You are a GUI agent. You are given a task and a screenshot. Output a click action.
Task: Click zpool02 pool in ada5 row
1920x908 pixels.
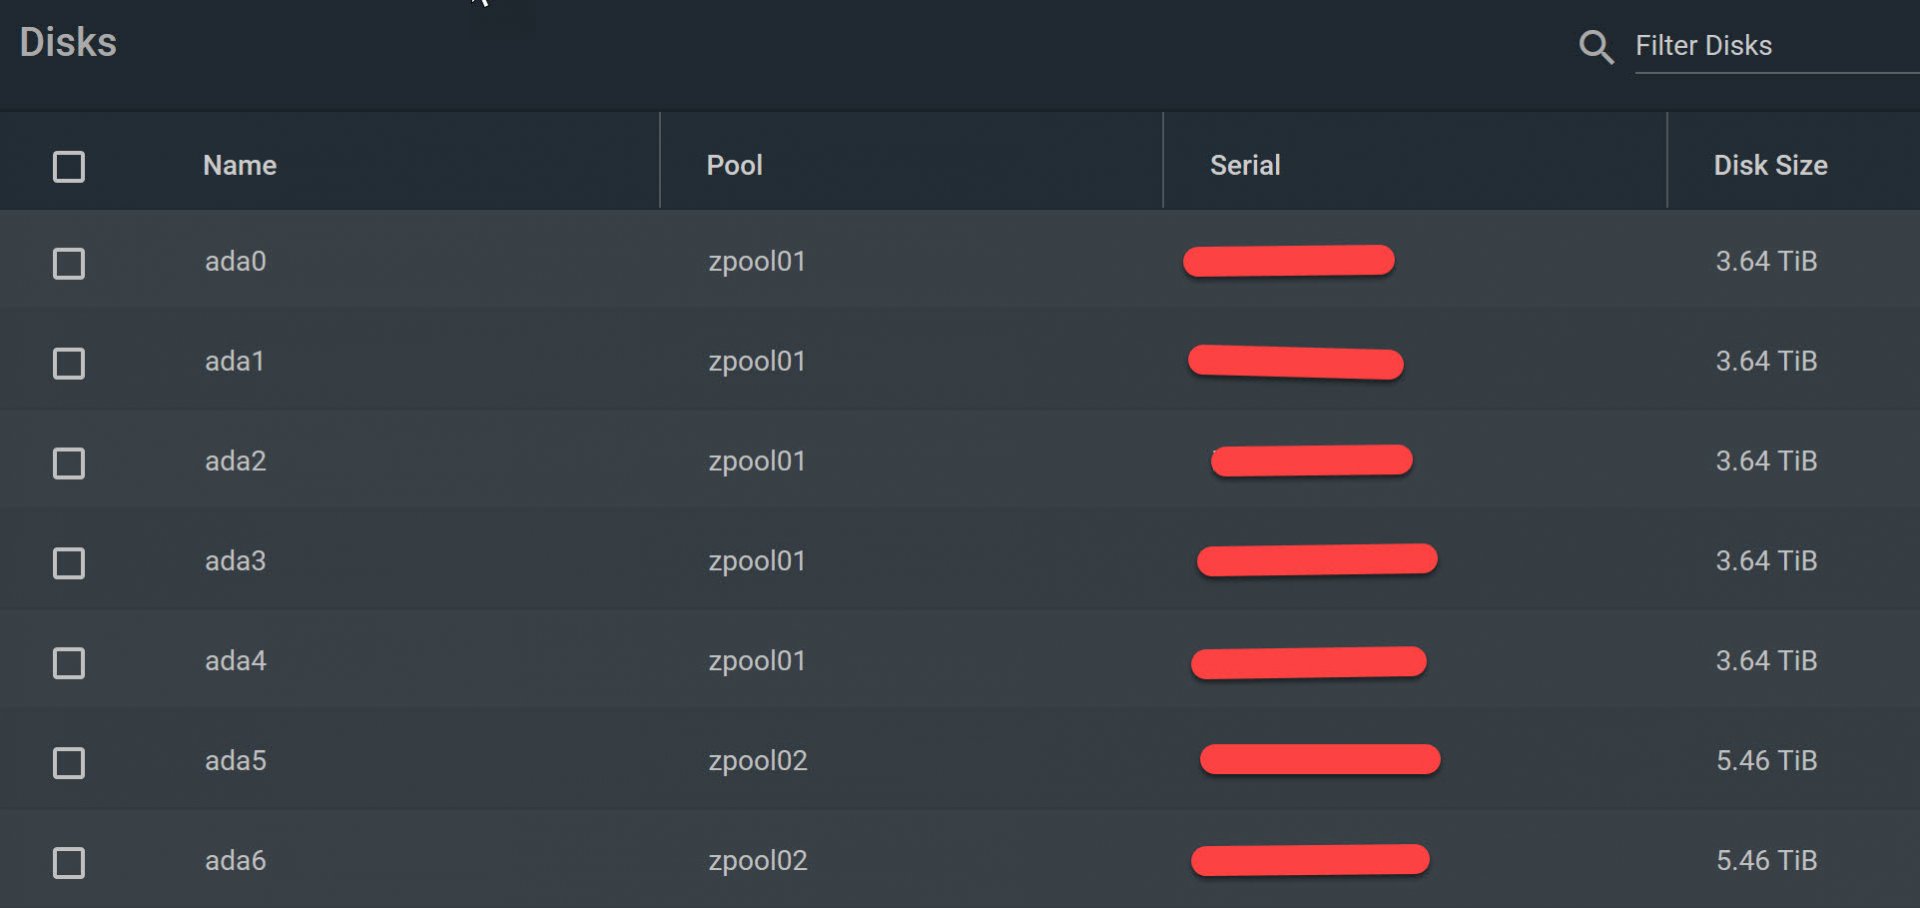[757, 761]
